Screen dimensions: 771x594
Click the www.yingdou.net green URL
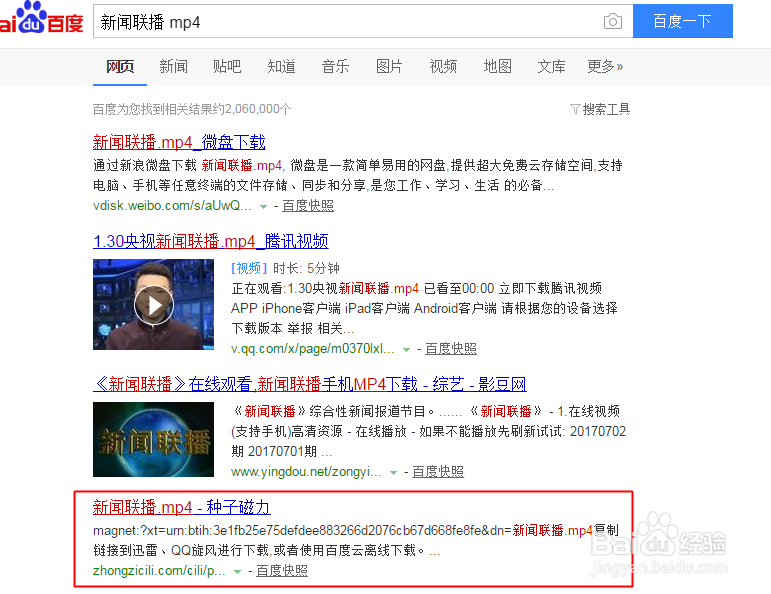click(306, 472)
